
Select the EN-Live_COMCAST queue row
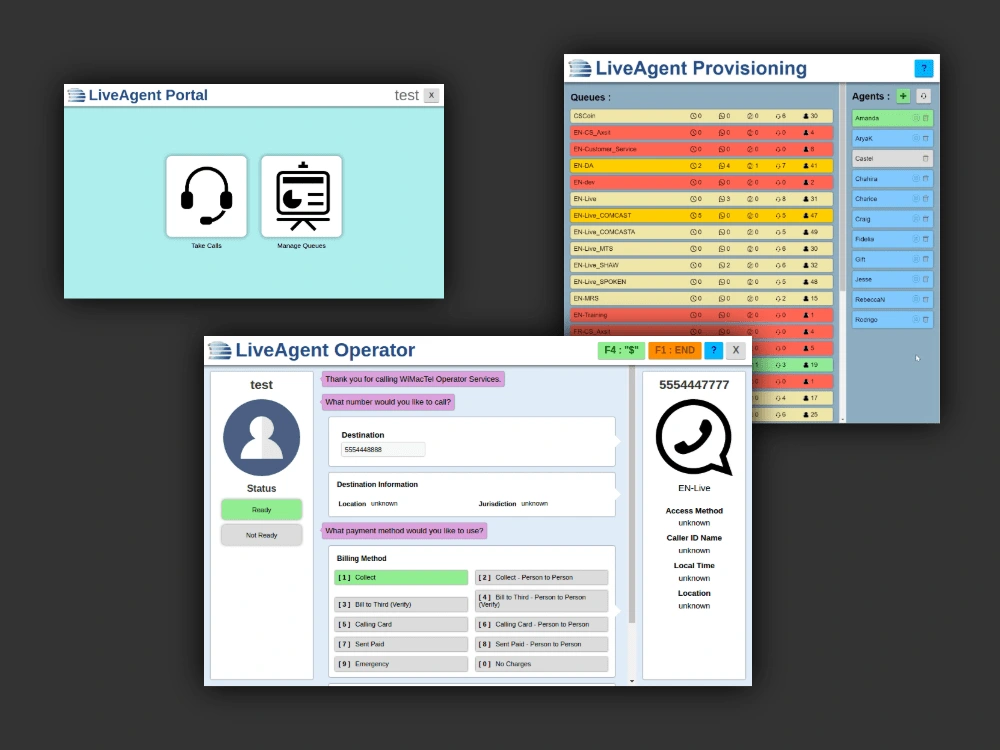coord(702,216)
